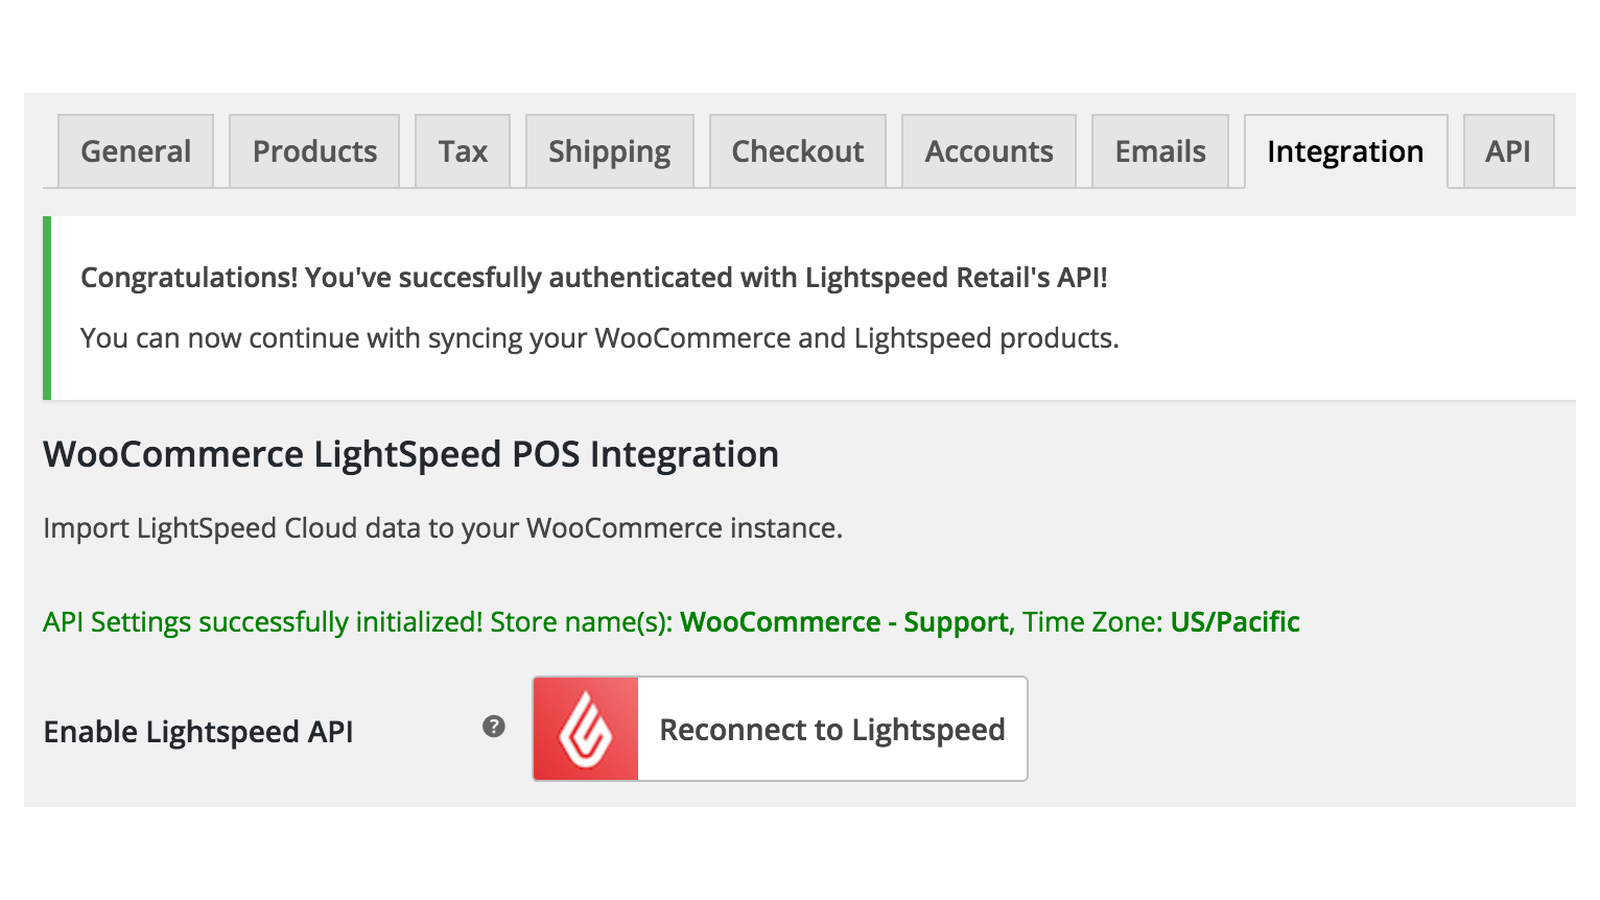Open the Checkout tab

pos(798,151)
